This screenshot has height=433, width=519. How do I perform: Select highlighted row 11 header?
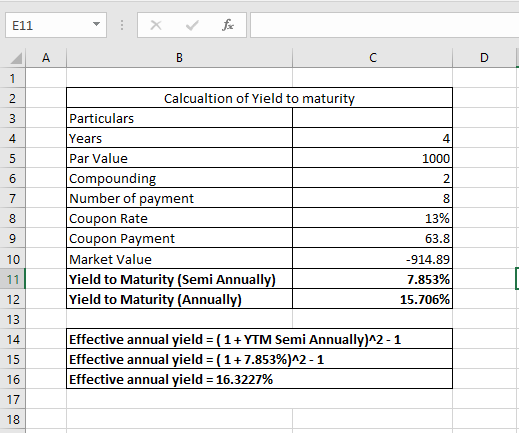tap(13, 279)
